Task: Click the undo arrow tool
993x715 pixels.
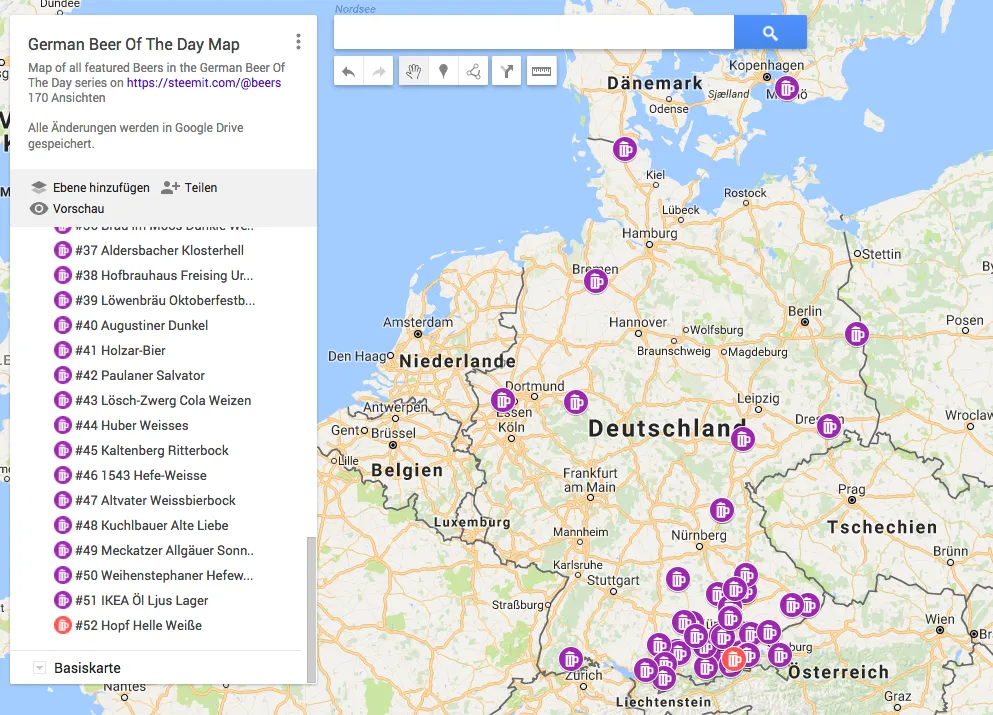Action: 348,72
